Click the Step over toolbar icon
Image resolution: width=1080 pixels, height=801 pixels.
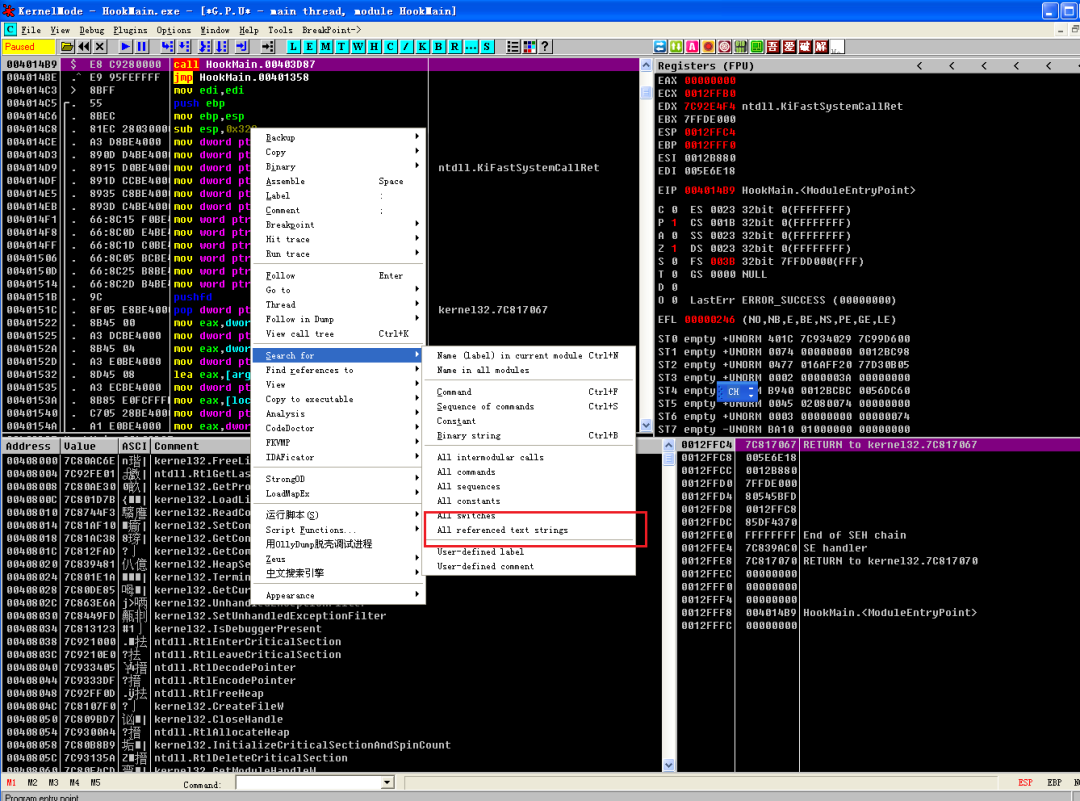(x=184, y=47)
